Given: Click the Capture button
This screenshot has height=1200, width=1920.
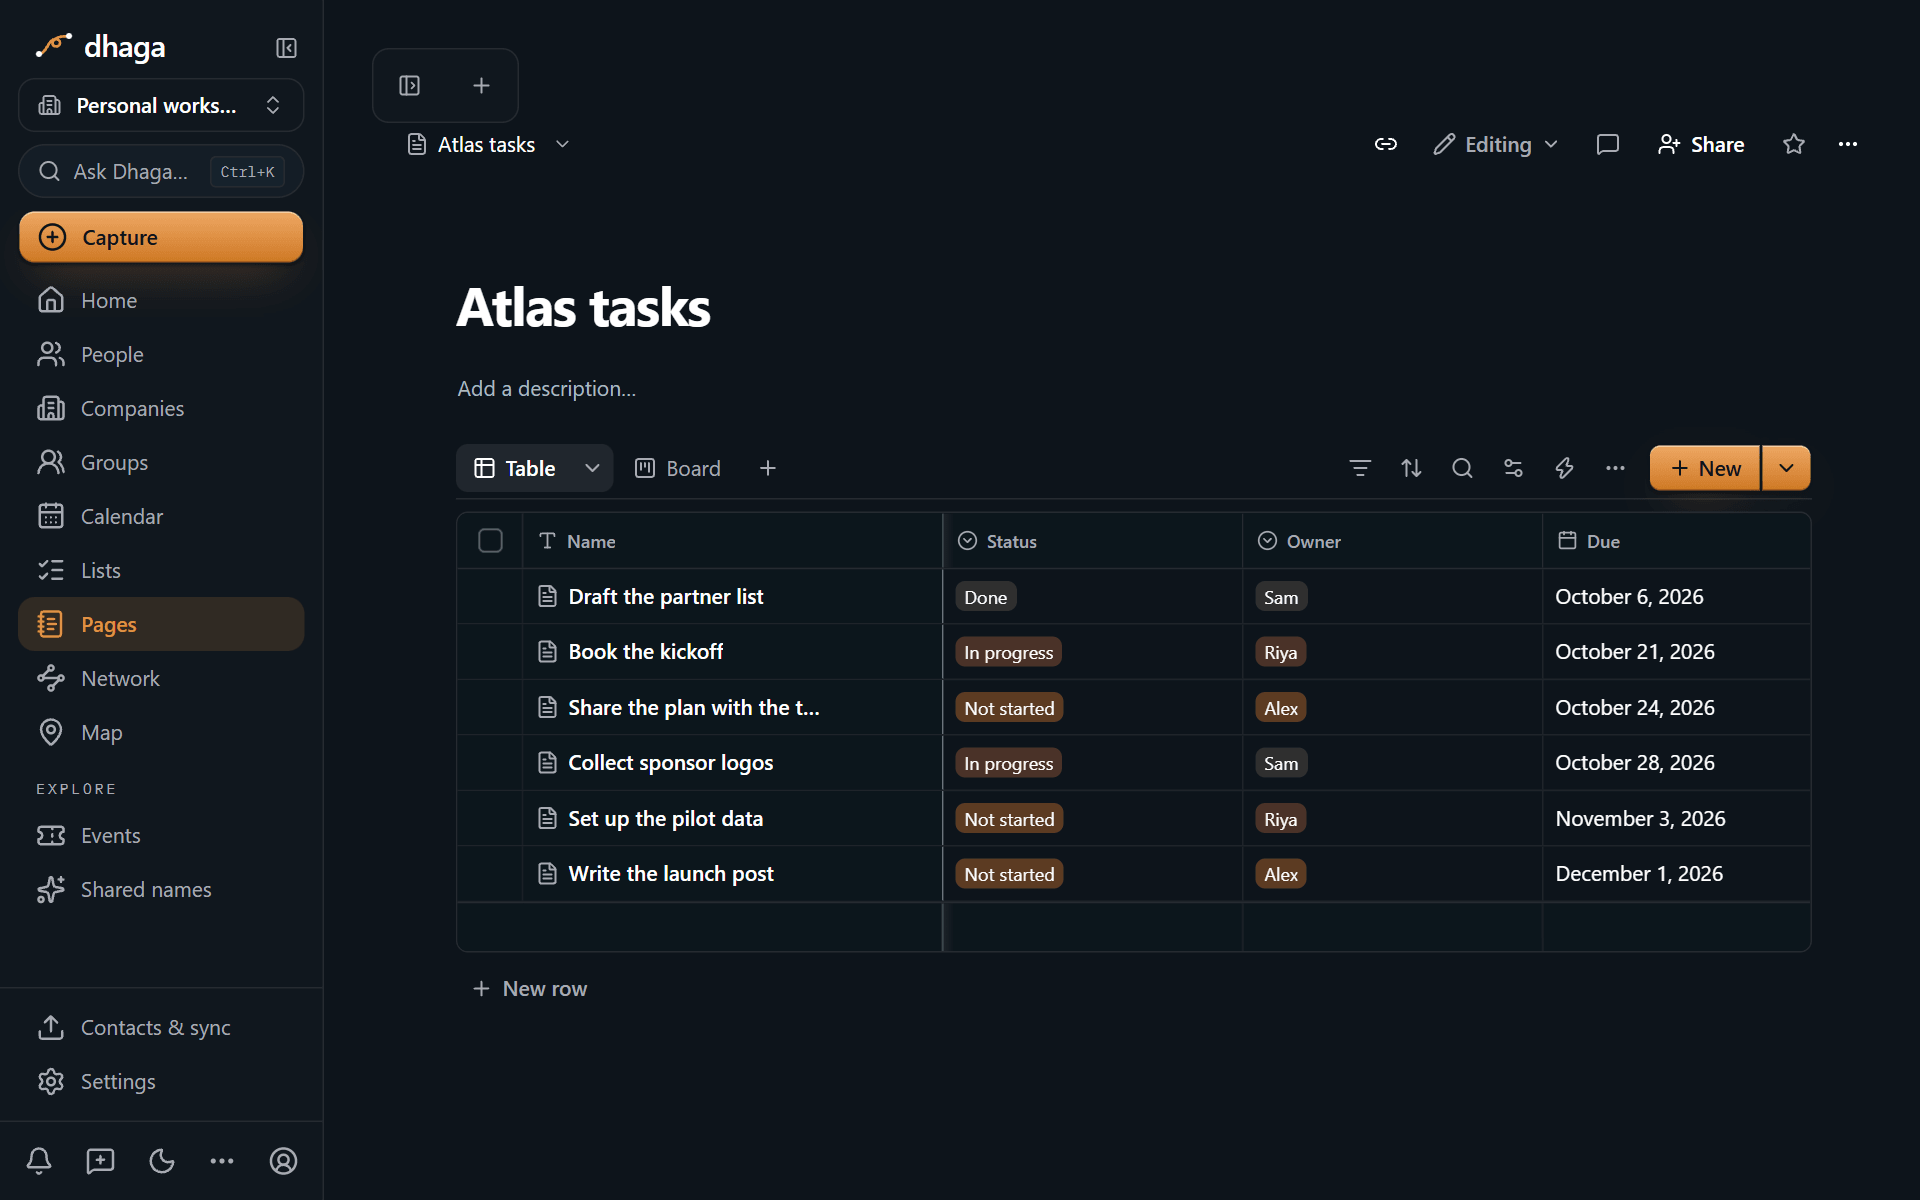Looking at the screenshot, I should (161, 237).
